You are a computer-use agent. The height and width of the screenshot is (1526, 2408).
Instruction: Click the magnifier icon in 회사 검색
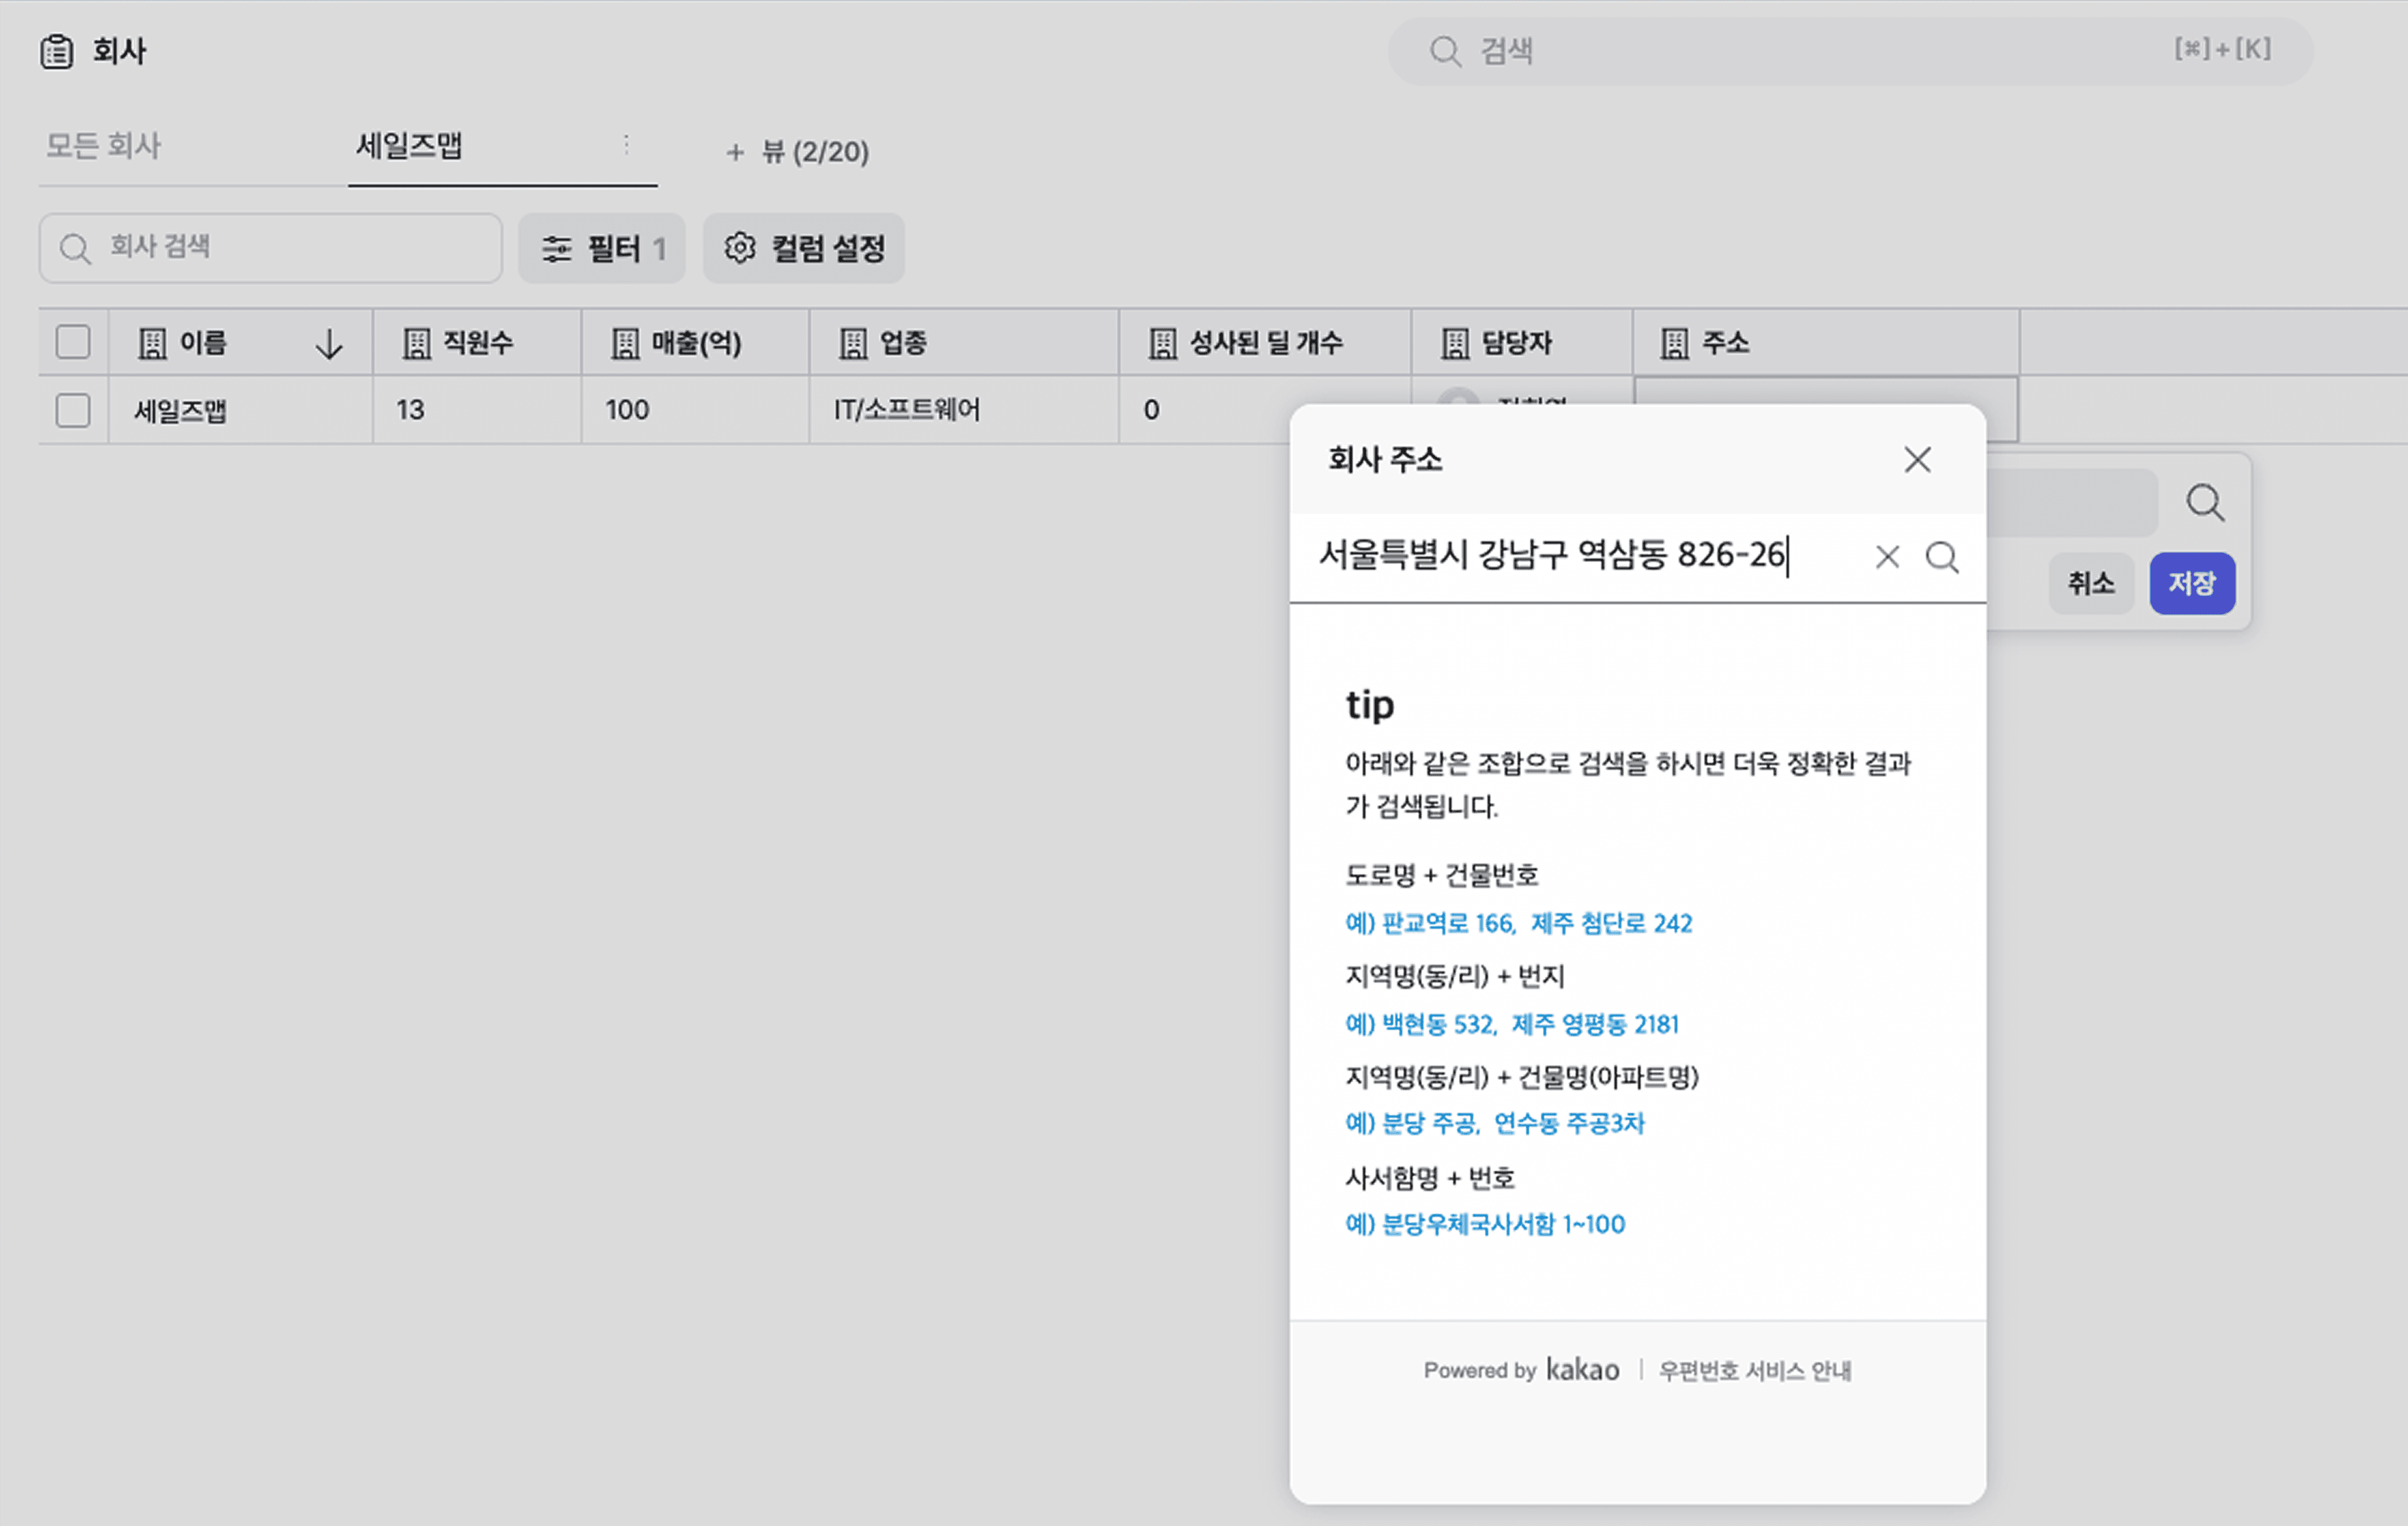click(75, 248)
